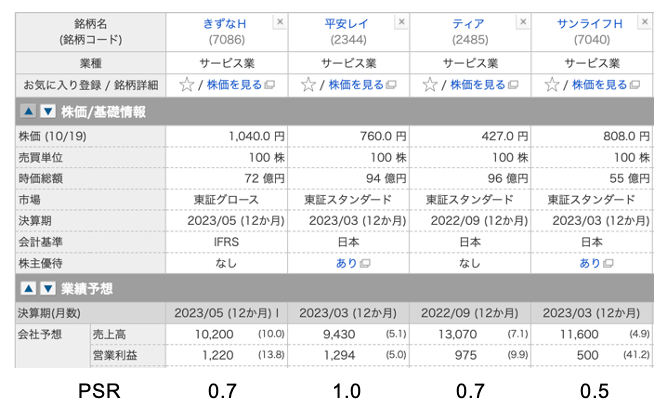
Task: Open ティア stock name link
Action: click(x=468, y=24)
